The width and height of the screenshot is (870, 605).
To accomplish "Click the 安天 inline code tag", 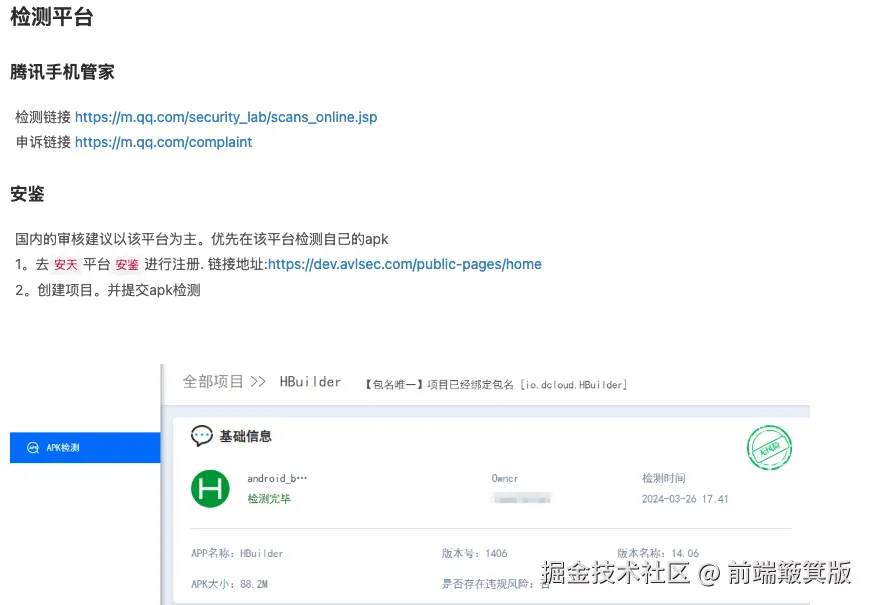I will (65, 265).
